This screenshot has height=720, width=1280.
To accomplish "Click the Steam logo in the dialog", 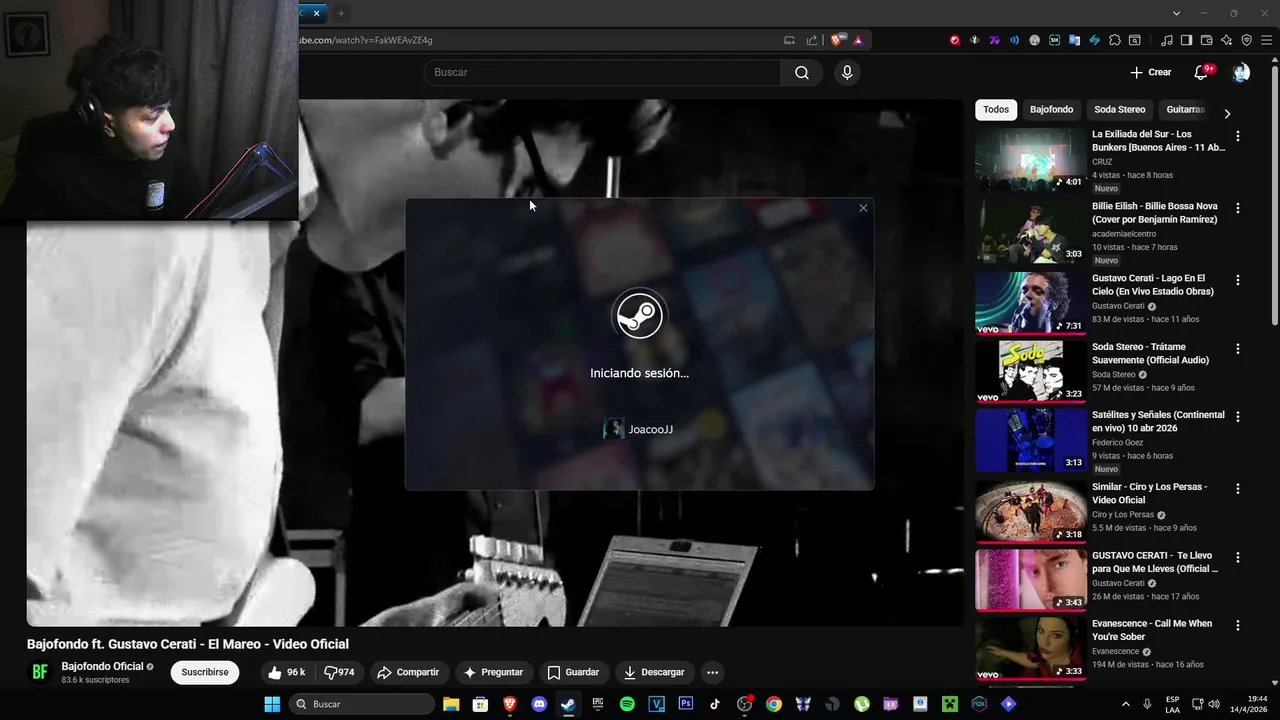I will [x=639, y=316].
